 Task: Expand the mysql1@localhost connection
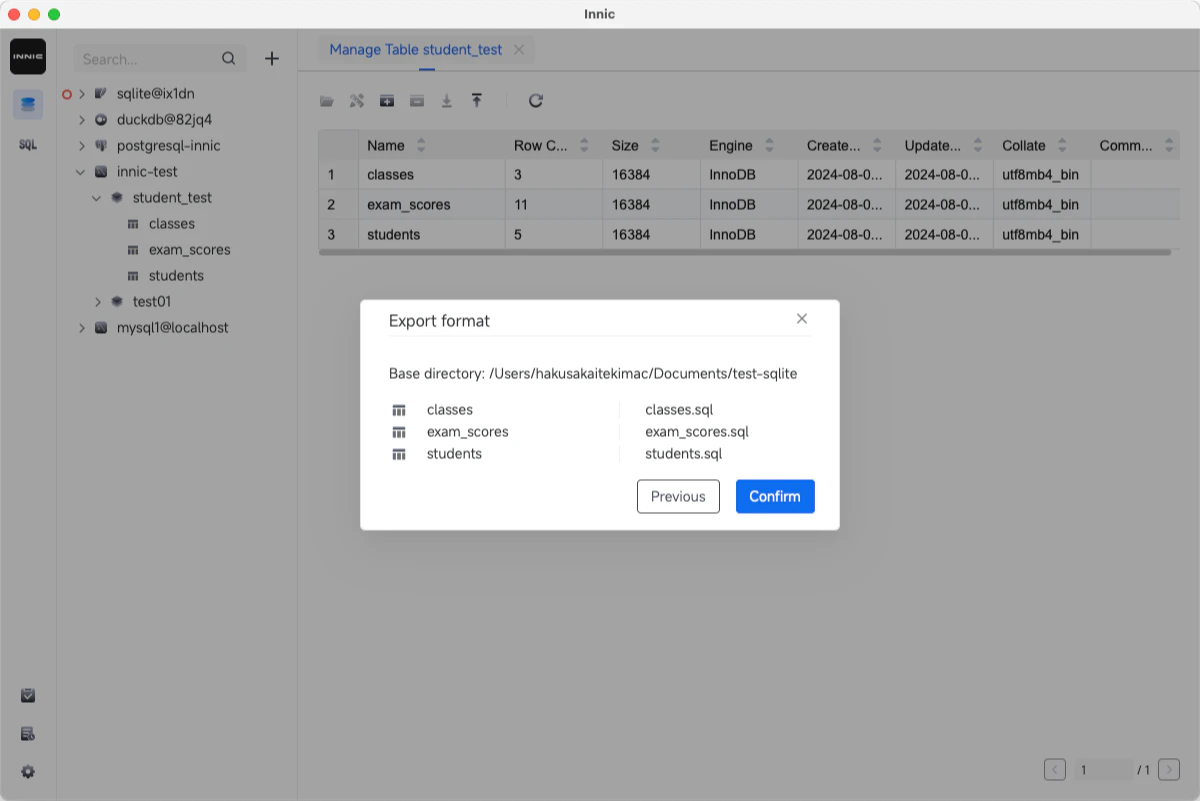click(81, 327)
